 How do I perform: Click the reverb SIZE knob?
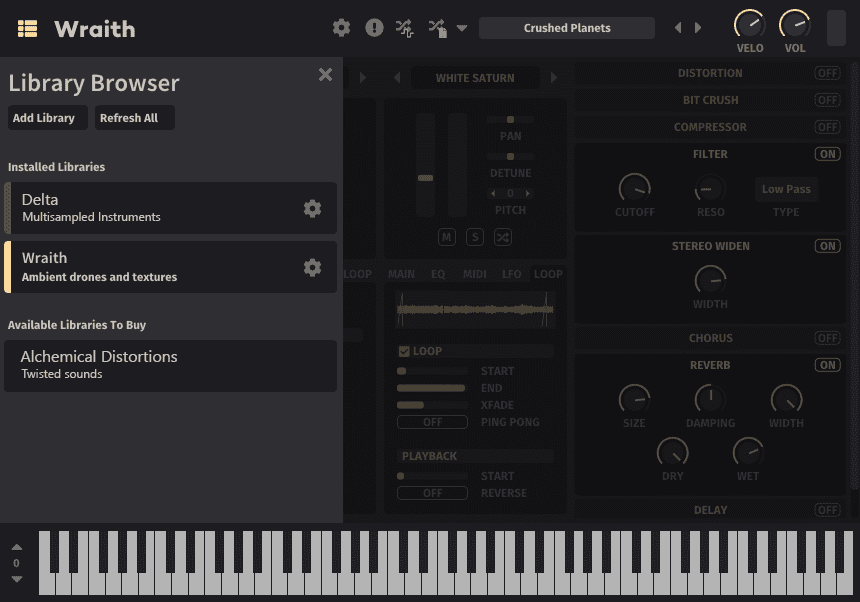pyautogui.click(x=635, y=399)
